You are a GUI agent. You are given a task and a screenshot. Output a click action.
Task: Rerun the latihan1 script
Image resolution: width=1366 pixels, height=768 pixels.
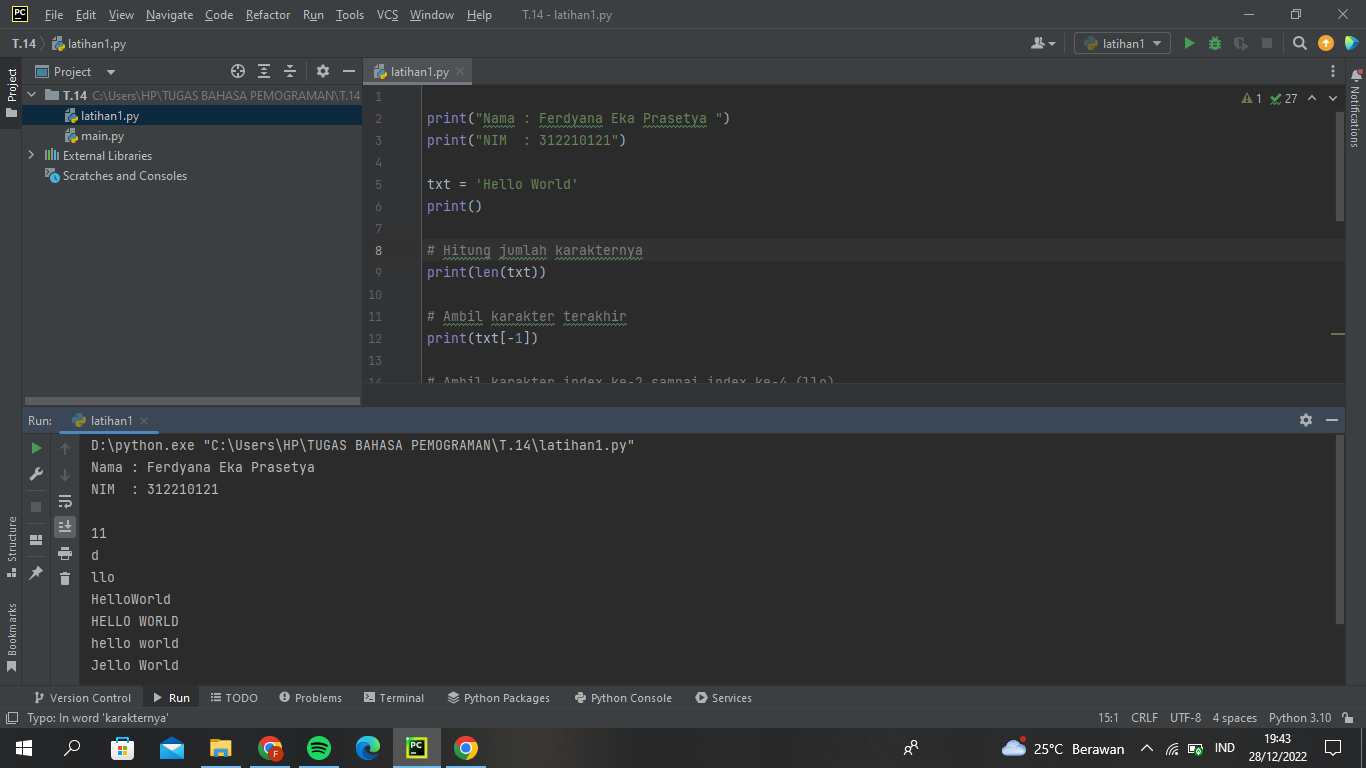(x=35, y=448)
